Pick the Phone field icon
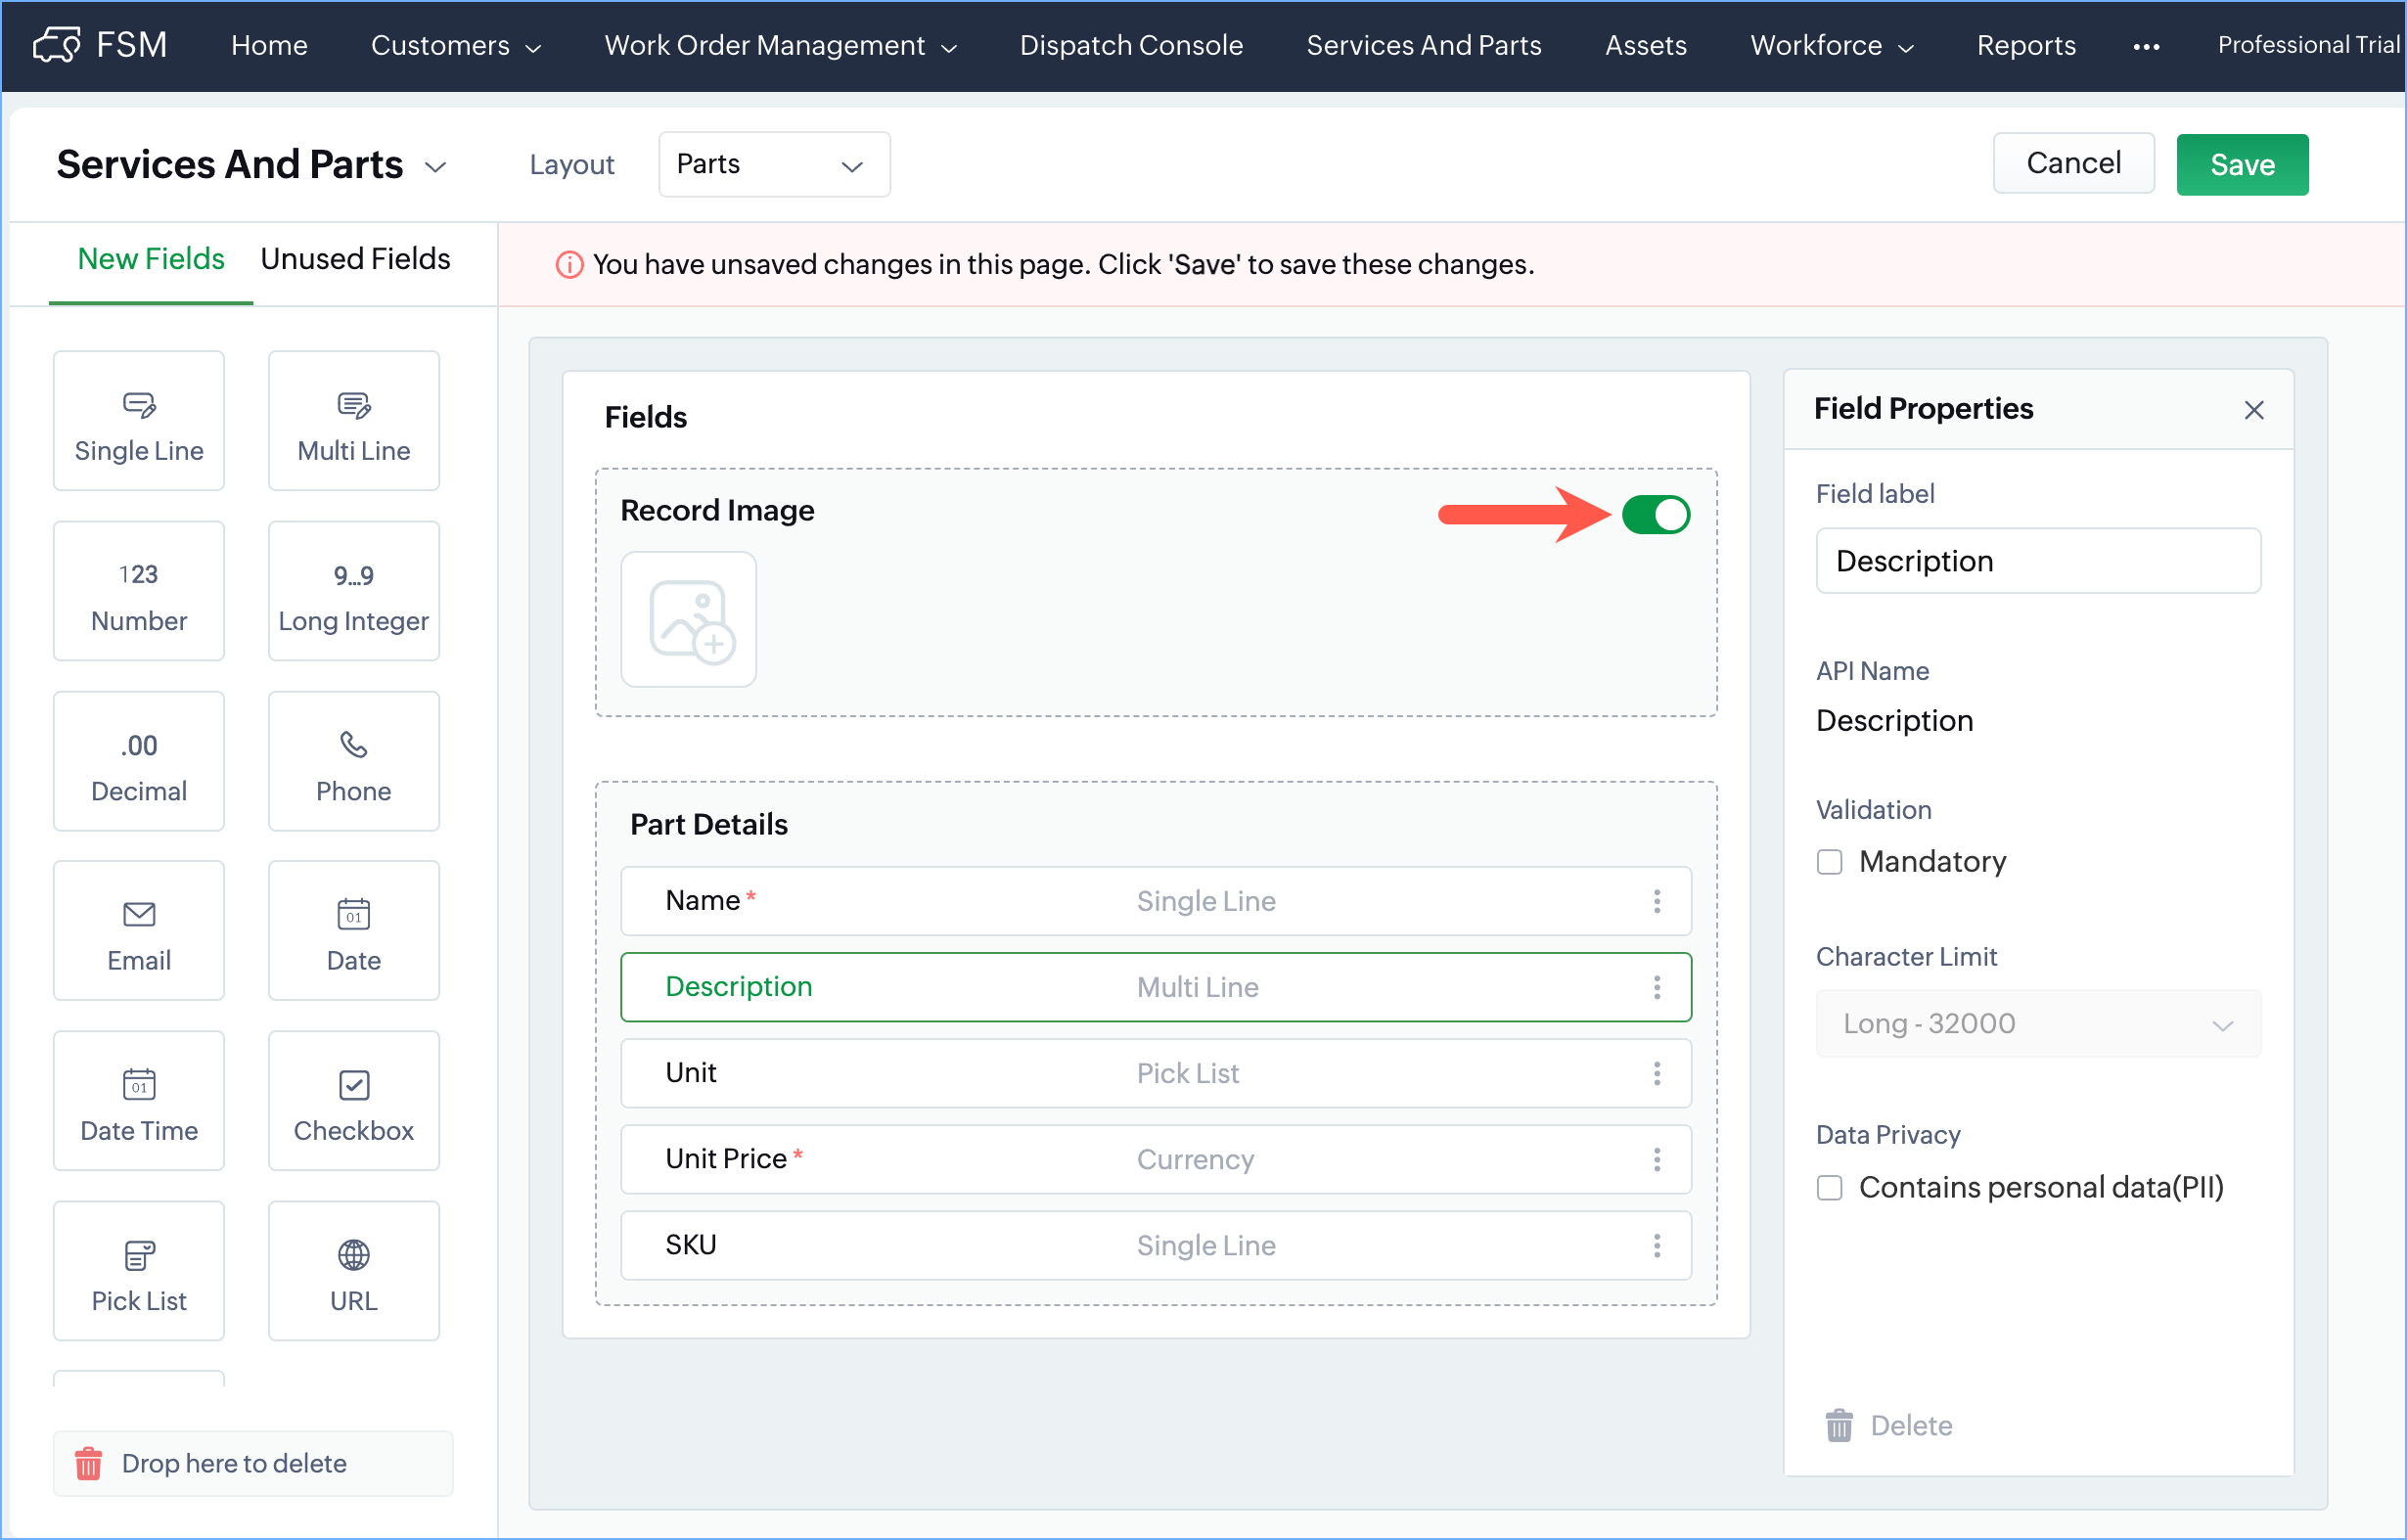Screen dimensions: 2407x1540 [x=353, y=745]
